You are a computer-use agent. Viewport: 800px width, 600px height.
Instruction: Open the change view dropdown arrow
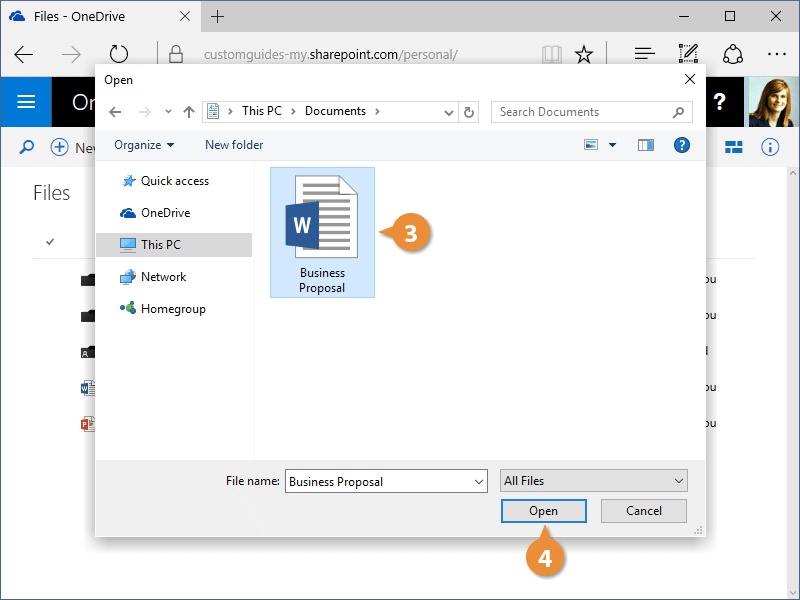point(613,145)
